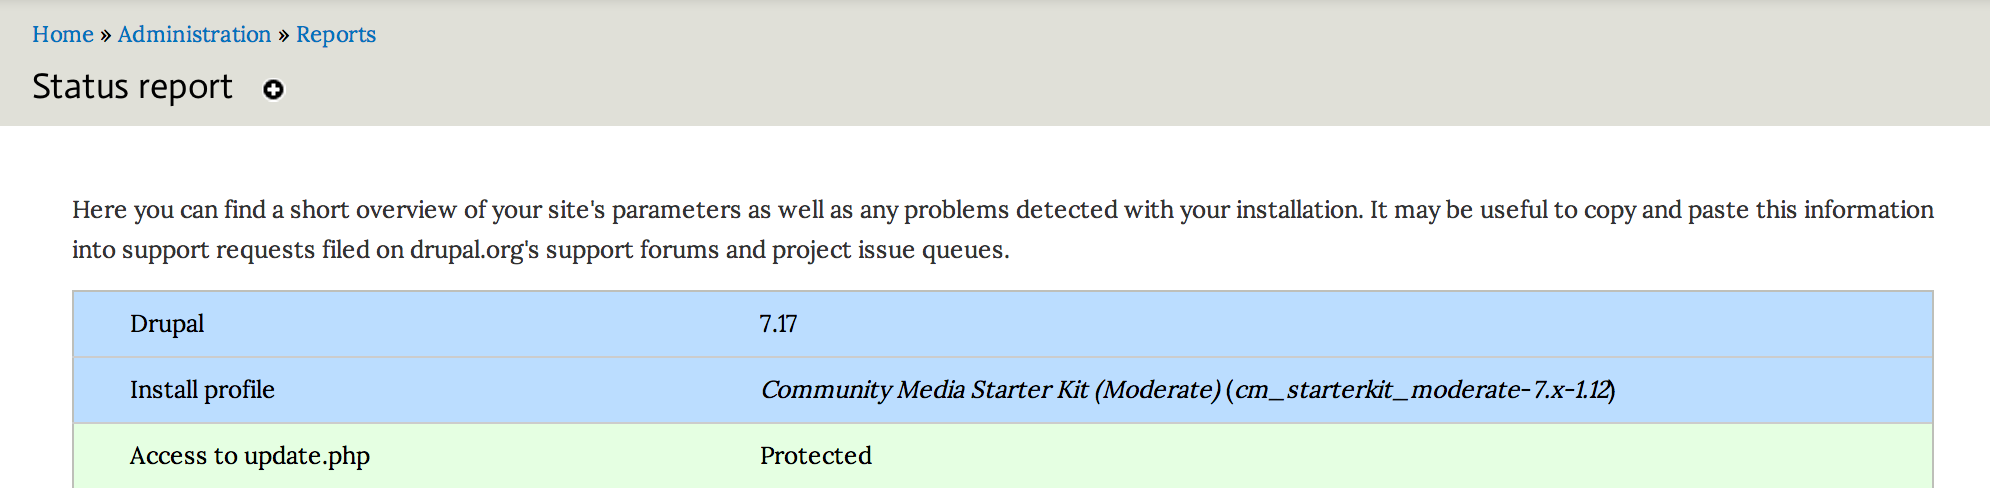This screenshot has width=1990, height=488.
Task: Select the Drupal row label
Action: 167,324
